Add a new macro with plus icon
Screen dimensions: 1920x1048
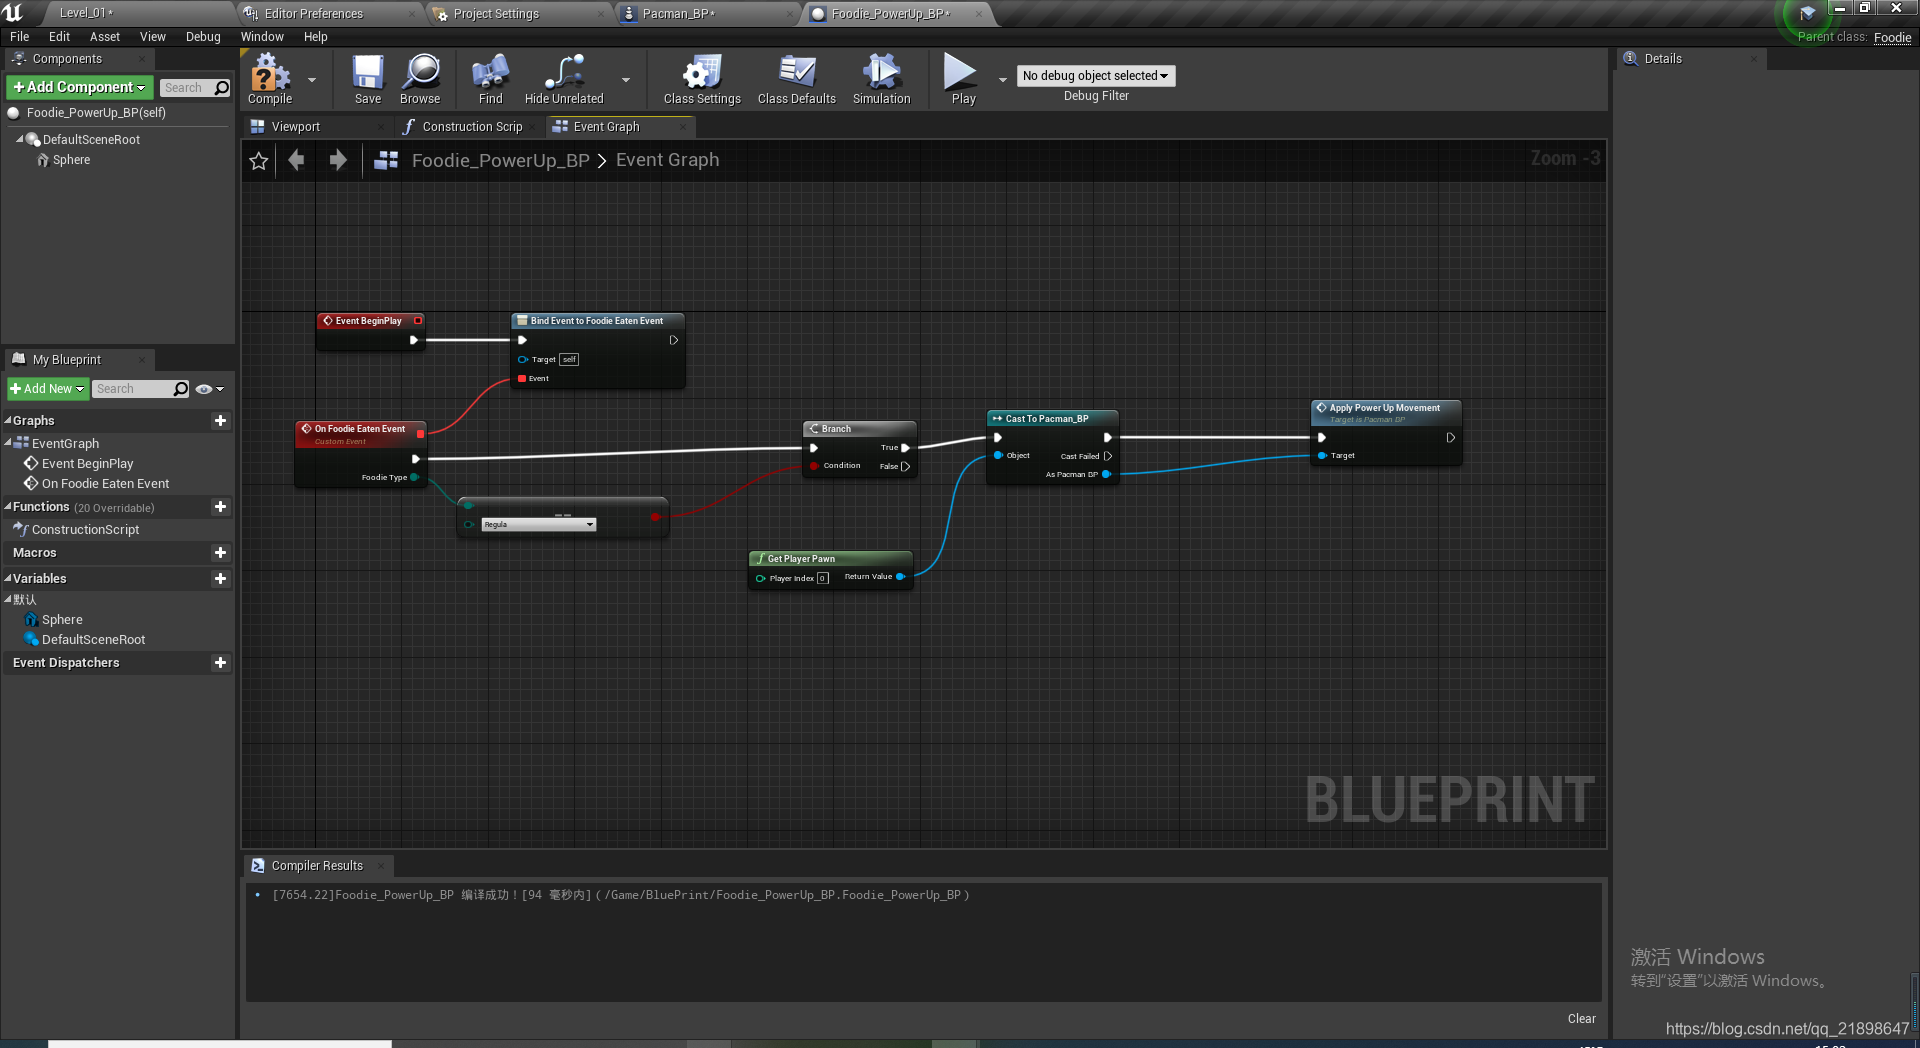(220, 553)
